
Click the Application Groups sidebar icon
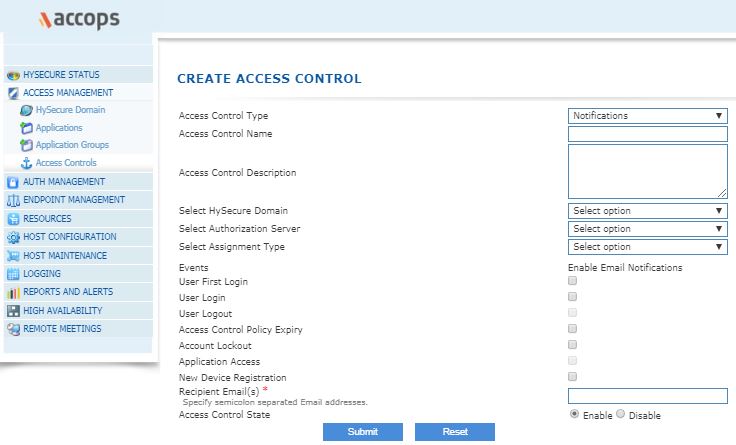click(26, 145)
